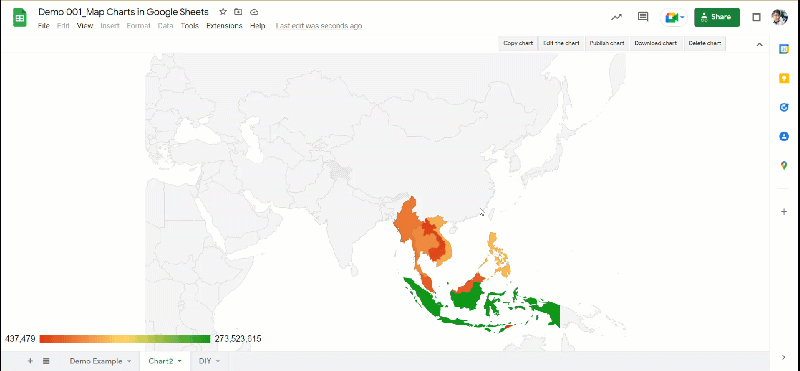The height and width of the screenshot is (371, 800).
Task: Open the File menu
Action: click(43, 26)
